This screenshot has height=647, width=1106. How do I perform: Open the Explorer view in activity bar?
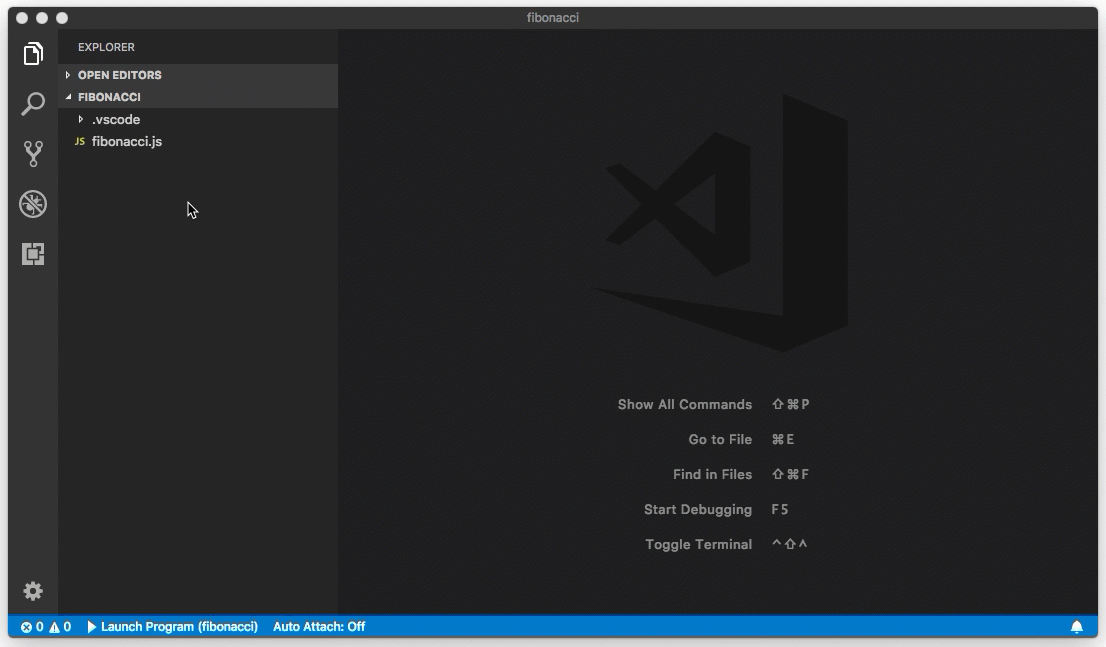click(33, 54)
